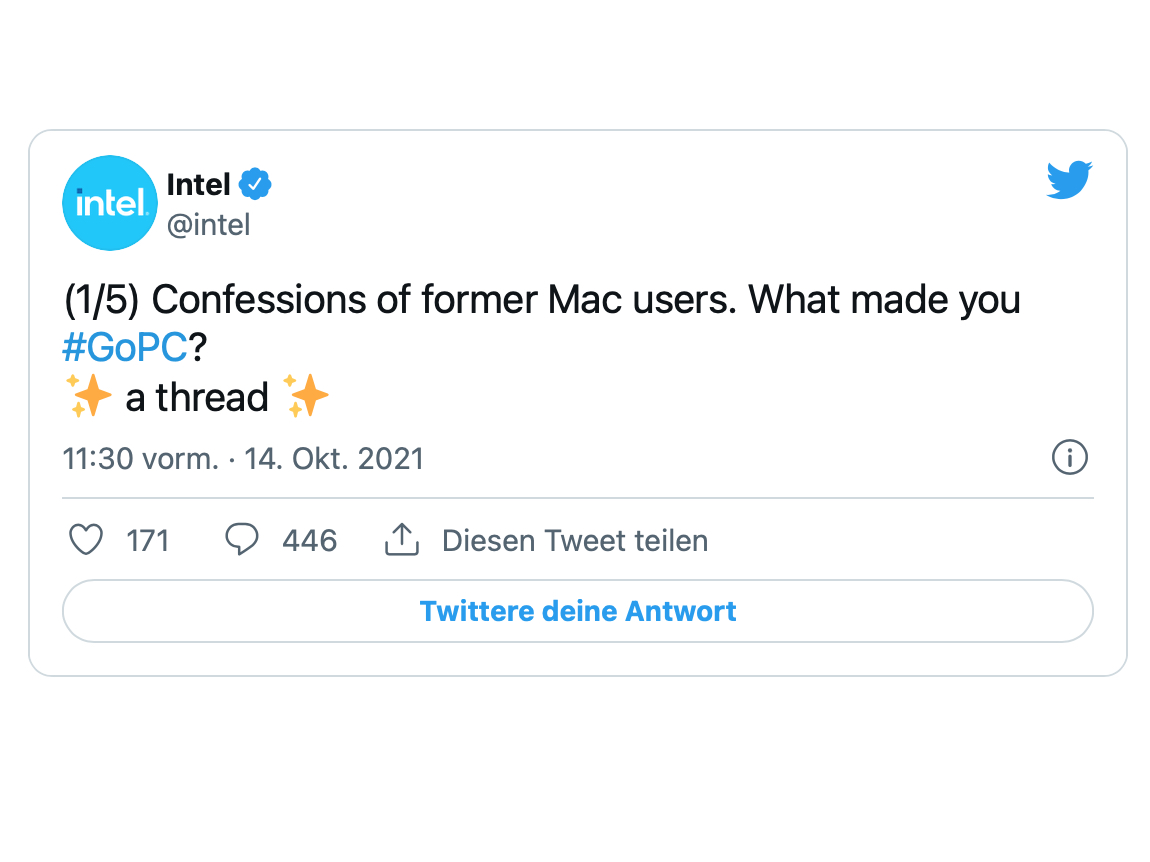Open the @intel handle link
The image size is (1150, 862).
208,225
